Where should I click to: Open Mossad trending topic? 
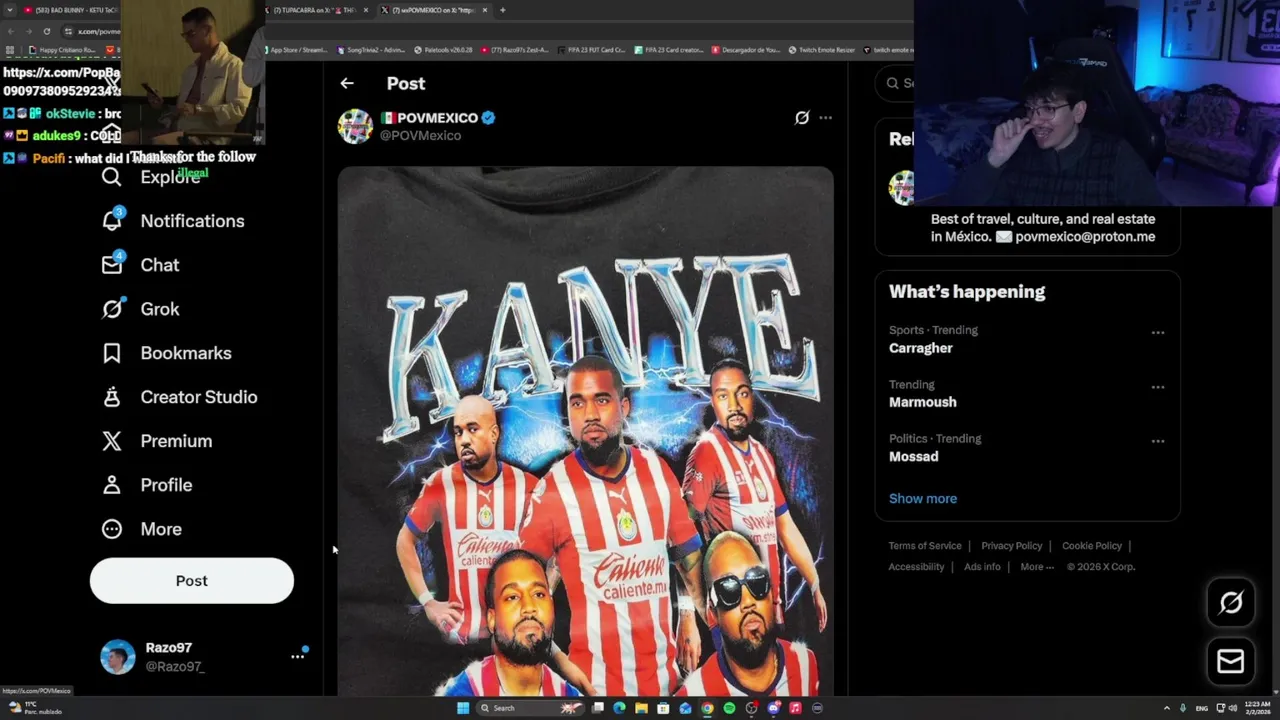click(914, 456)
